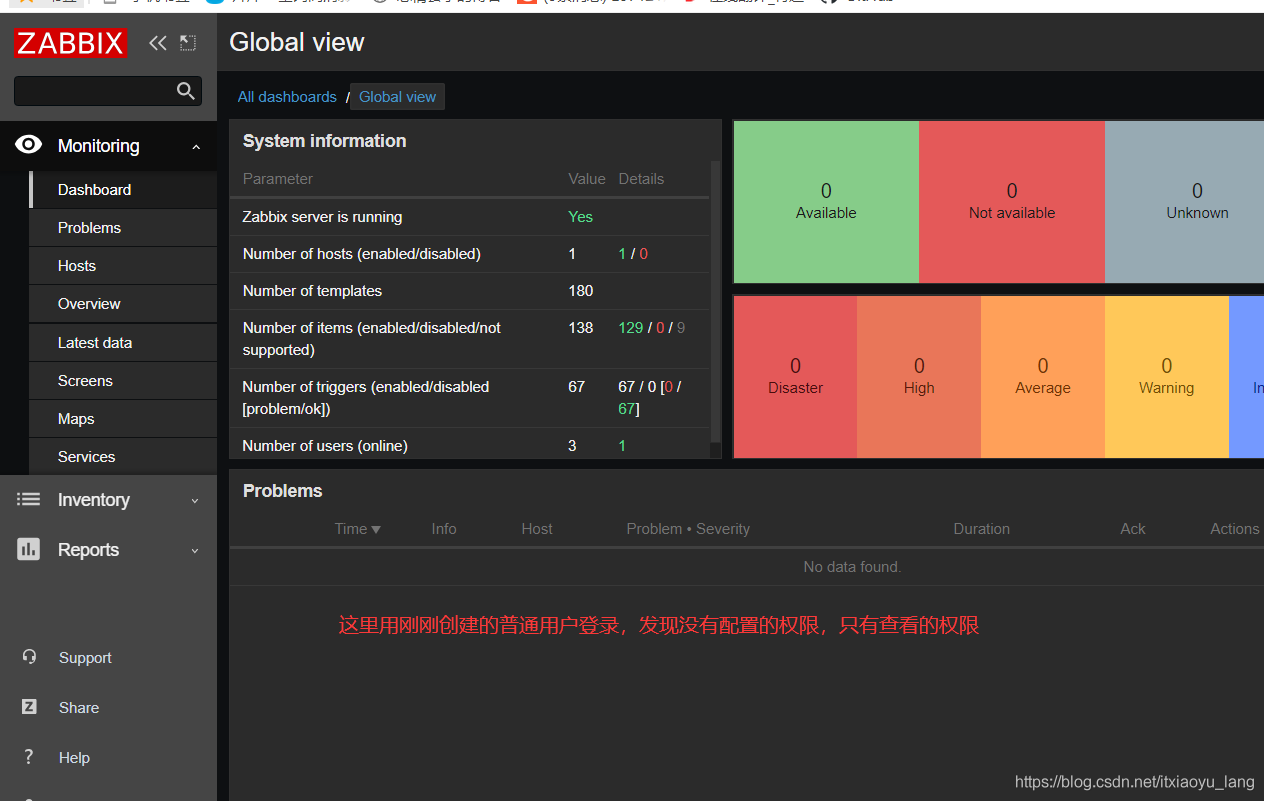
Task: Click the System information widget title
Action: coord(324,141)
